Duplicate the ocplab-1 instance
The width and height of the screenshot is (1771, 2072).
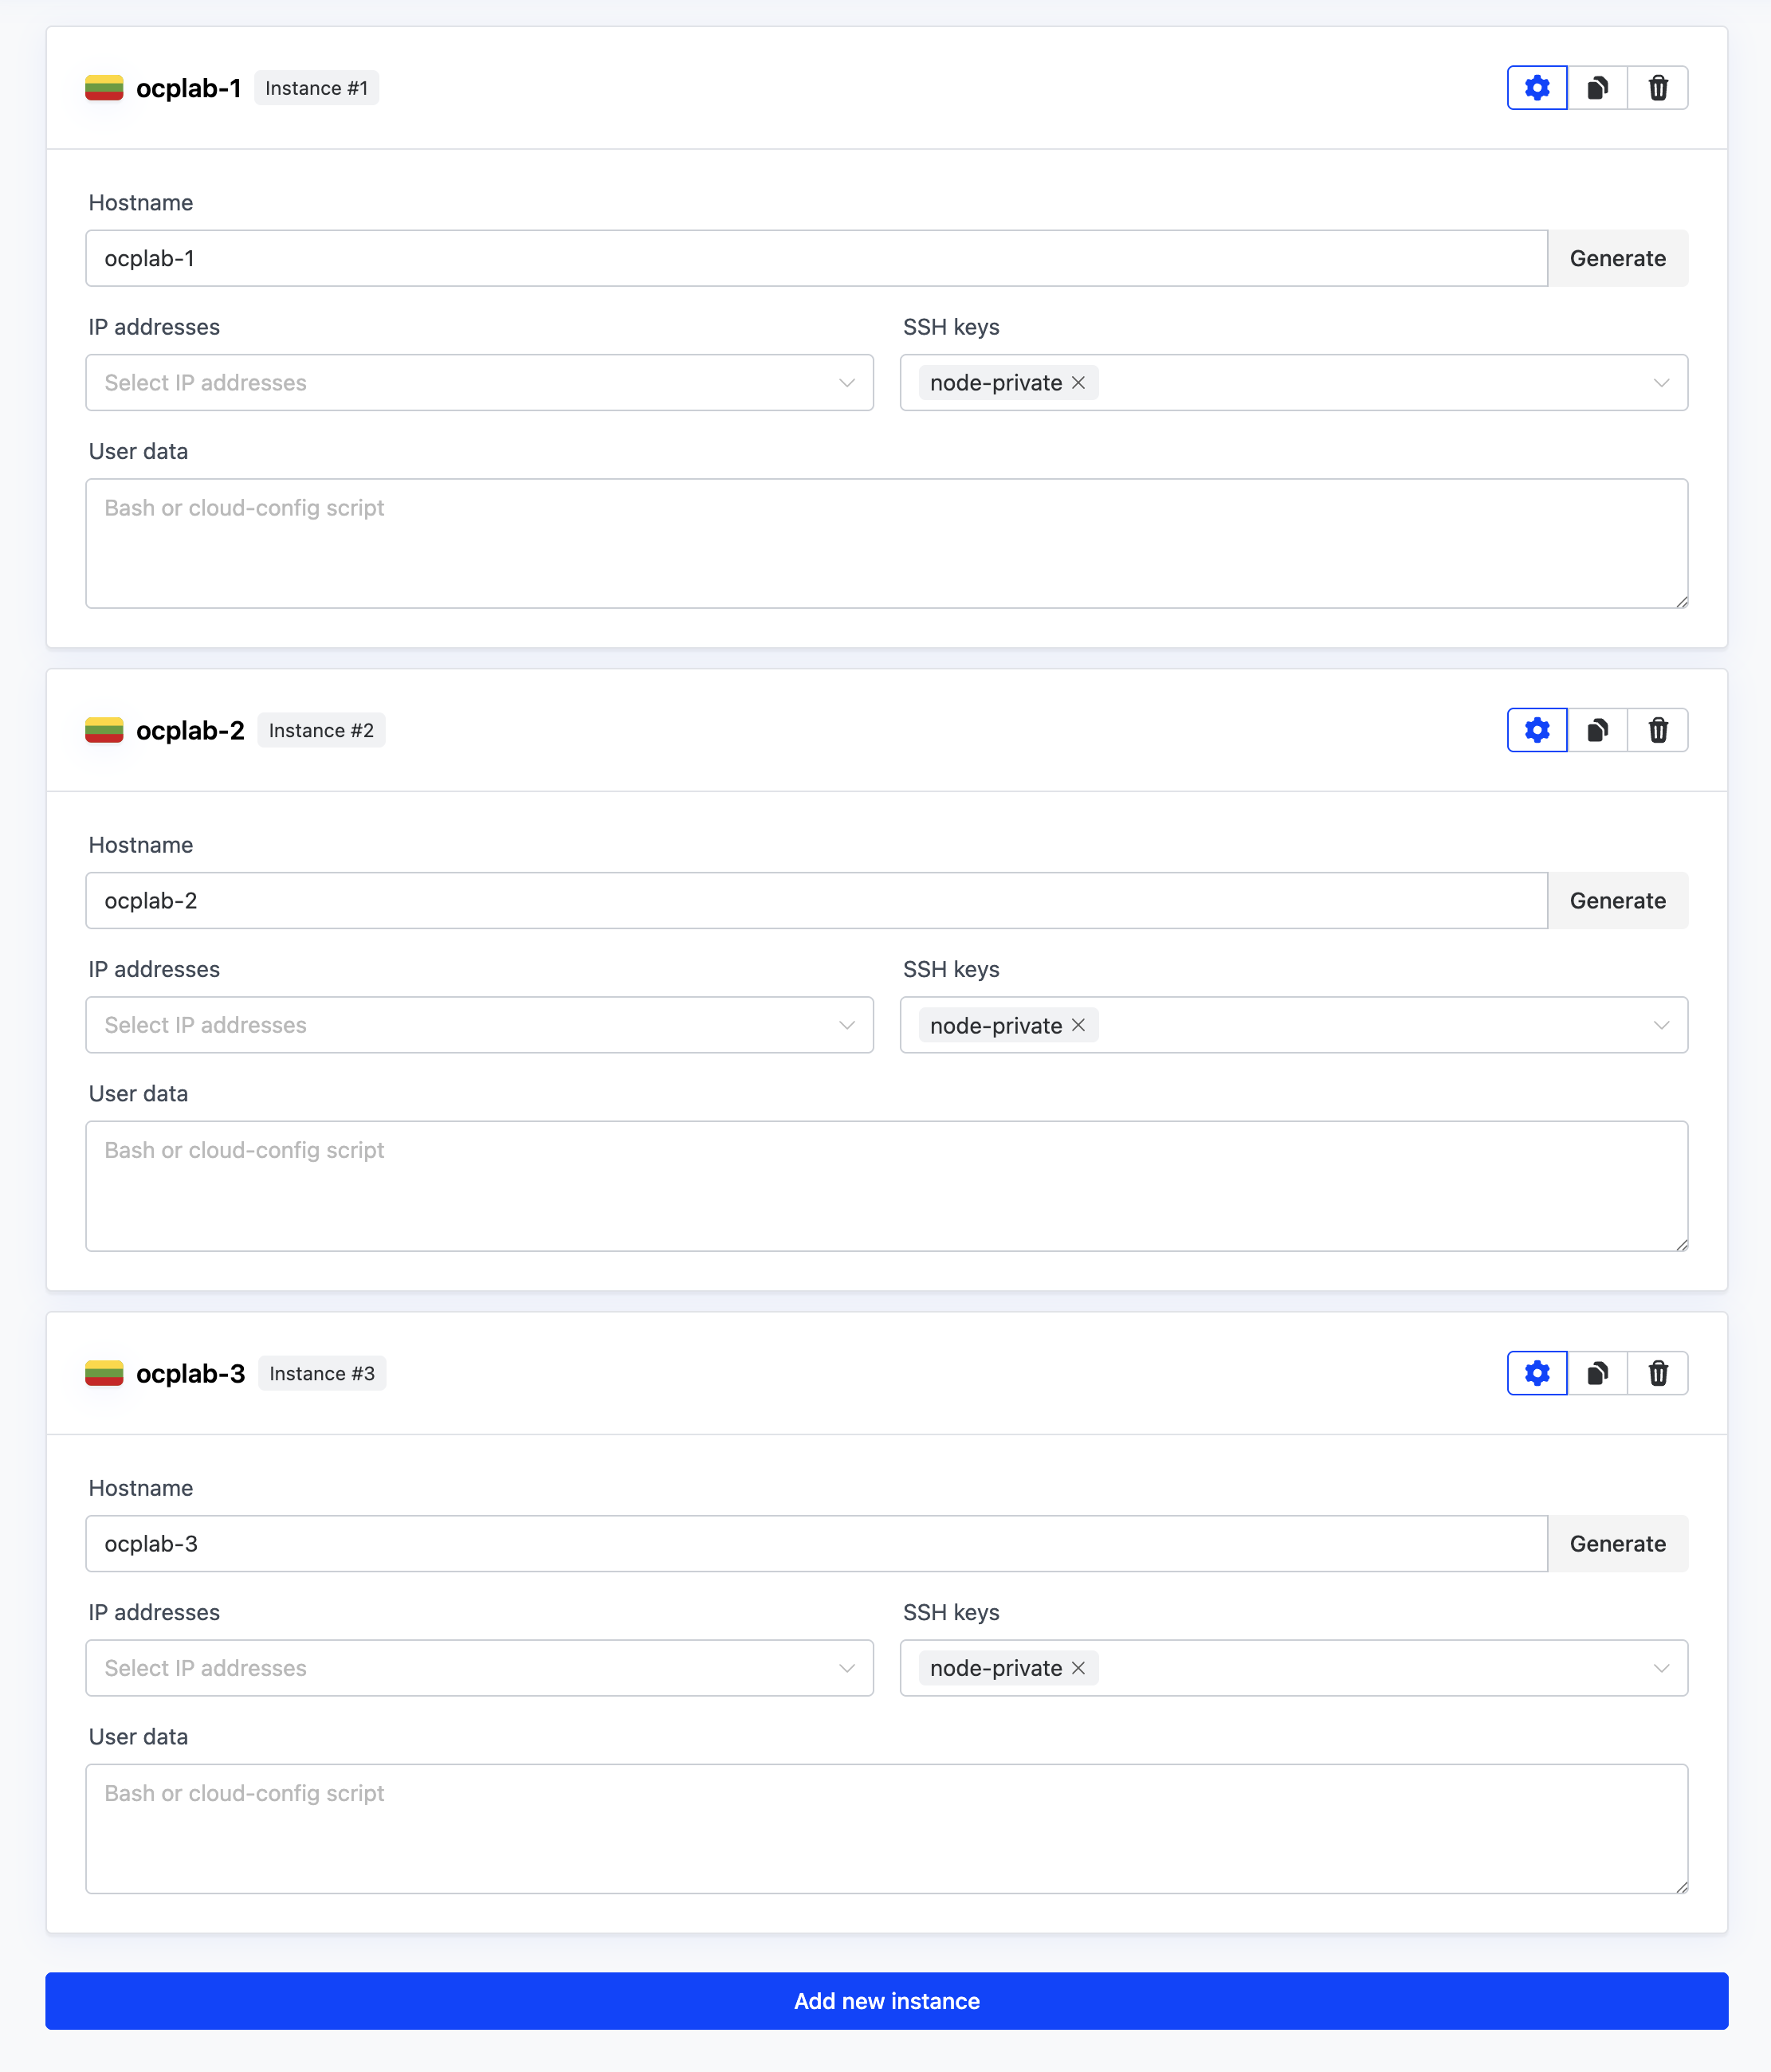click(x=1597, y=87)
